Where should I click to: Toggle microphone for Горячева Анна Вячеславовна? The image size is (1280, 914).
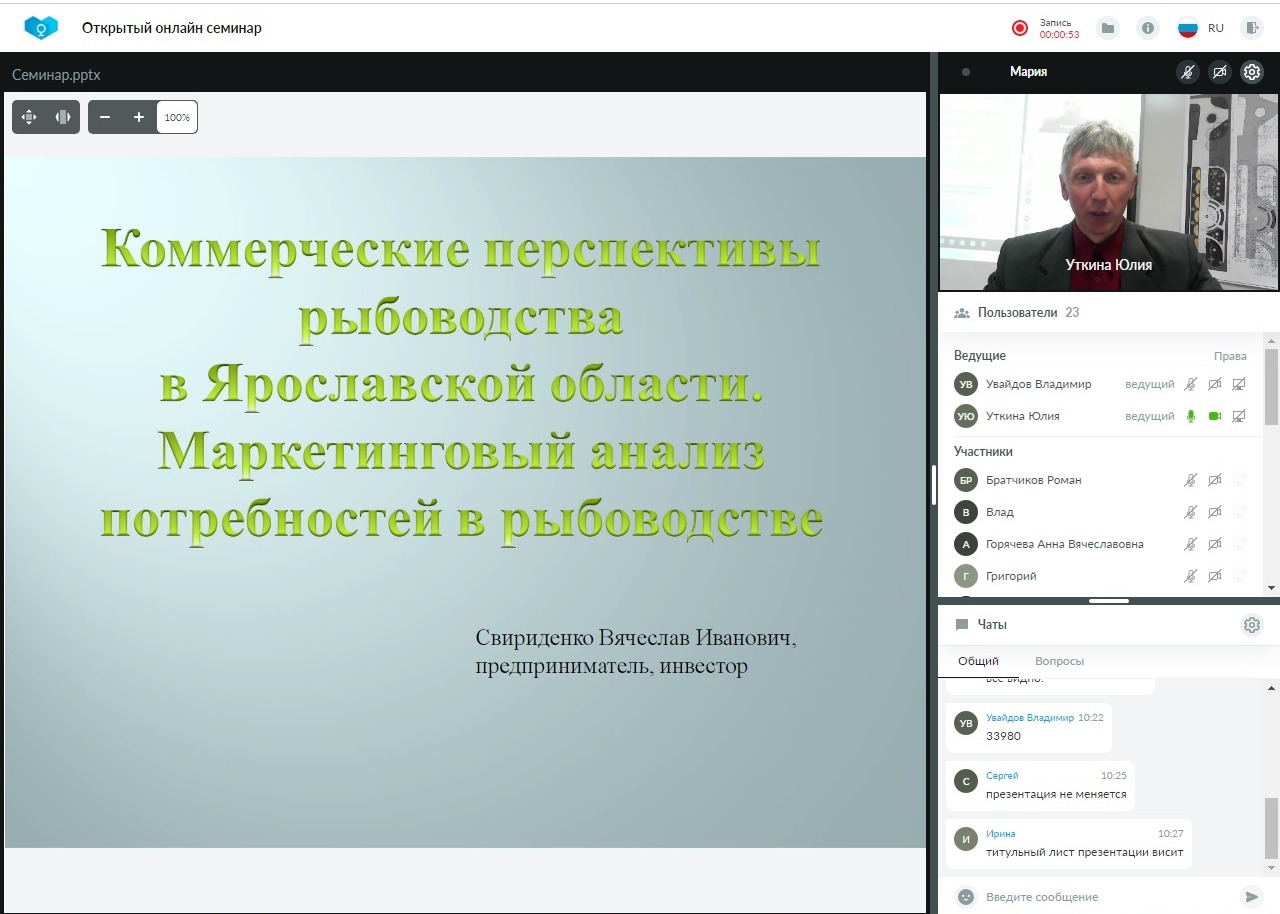[x=1190, y=544]
